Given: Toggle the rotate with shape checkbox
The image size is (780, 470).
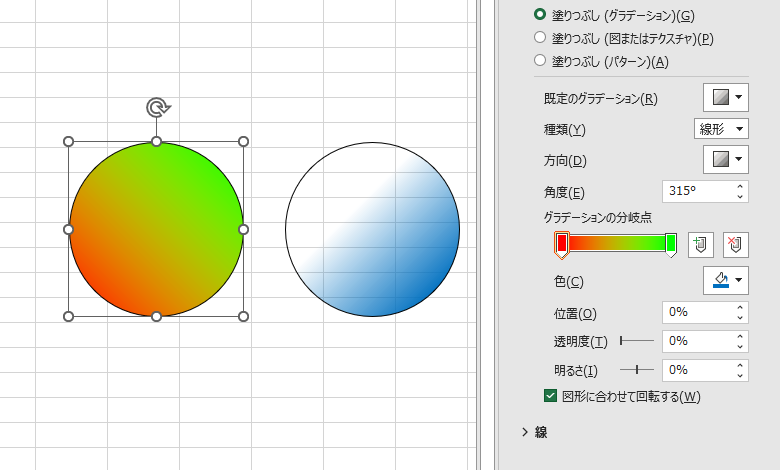Looking at the screenshot, I should pyautogui.click(x=550, y=396).
